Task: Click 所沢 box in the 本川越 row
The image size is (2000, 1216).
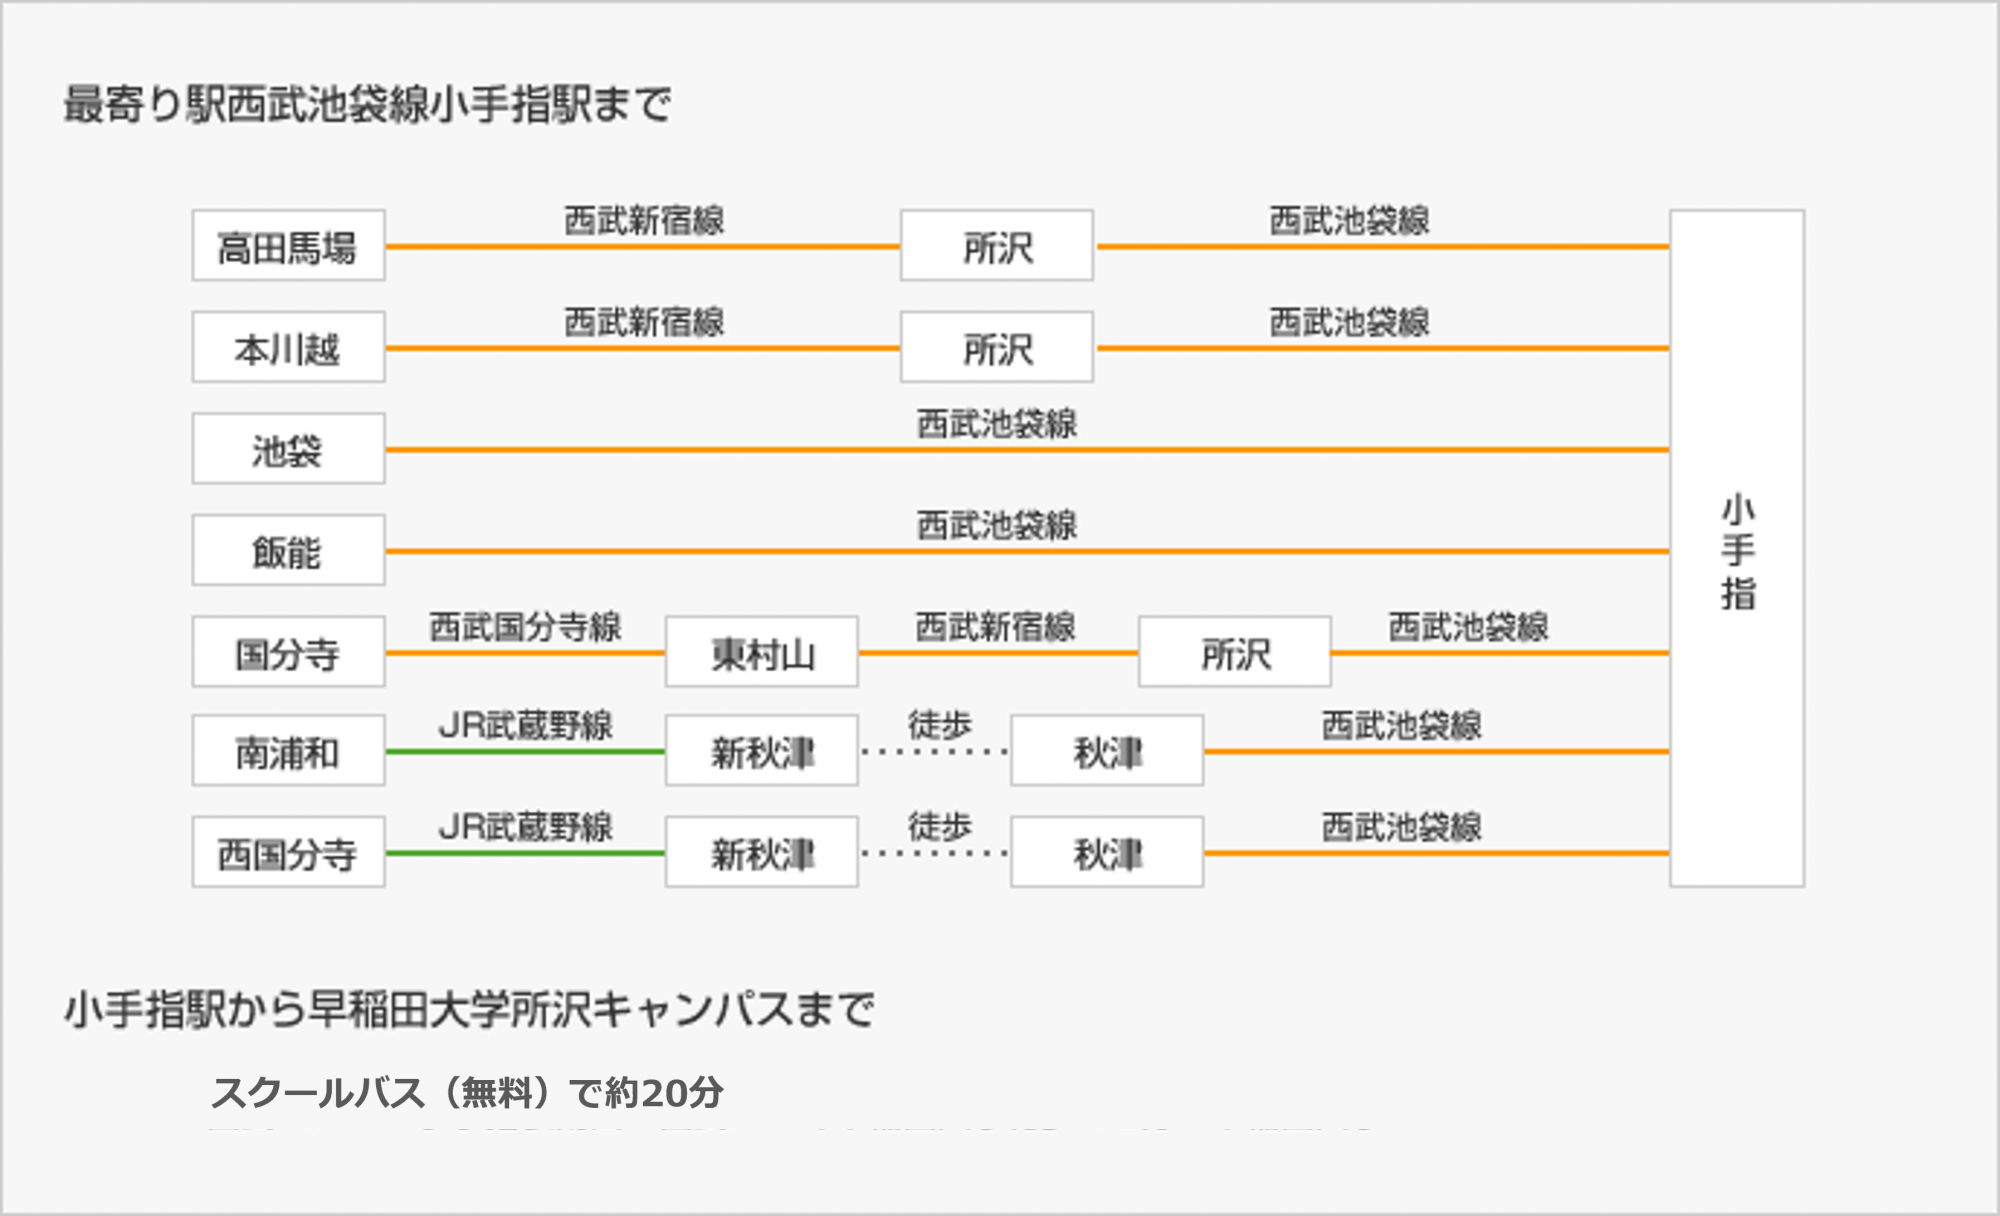Action: 997,348
